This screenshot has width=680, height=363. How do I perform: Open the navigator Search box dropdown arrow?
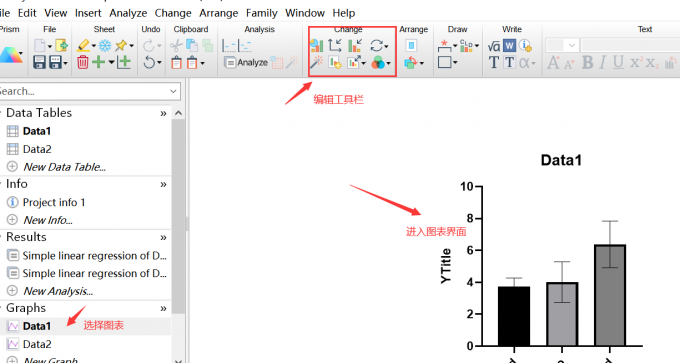coord(173,91)
